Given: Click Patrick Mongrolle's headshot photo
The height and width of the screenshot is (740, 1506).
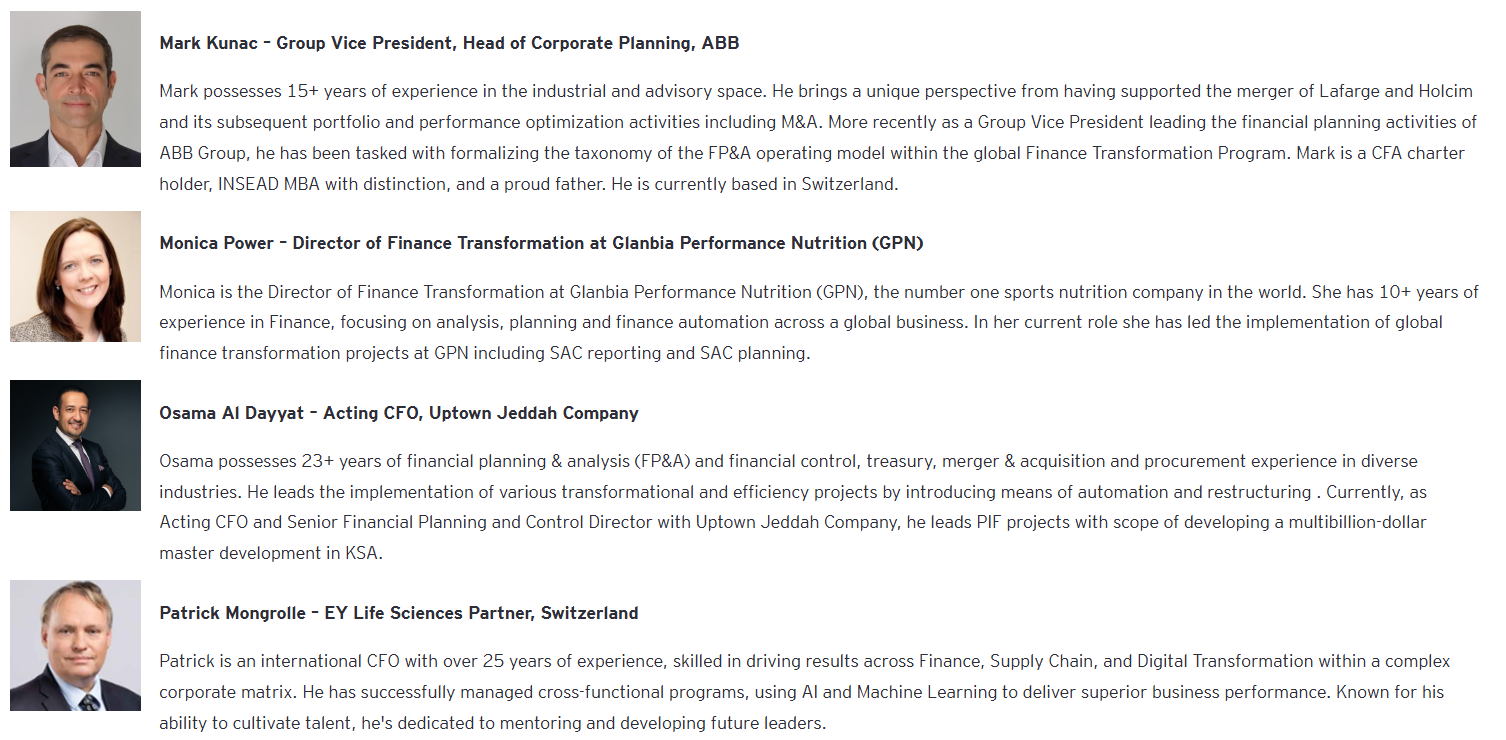Looking at the screenshot, I should point(75,645).
